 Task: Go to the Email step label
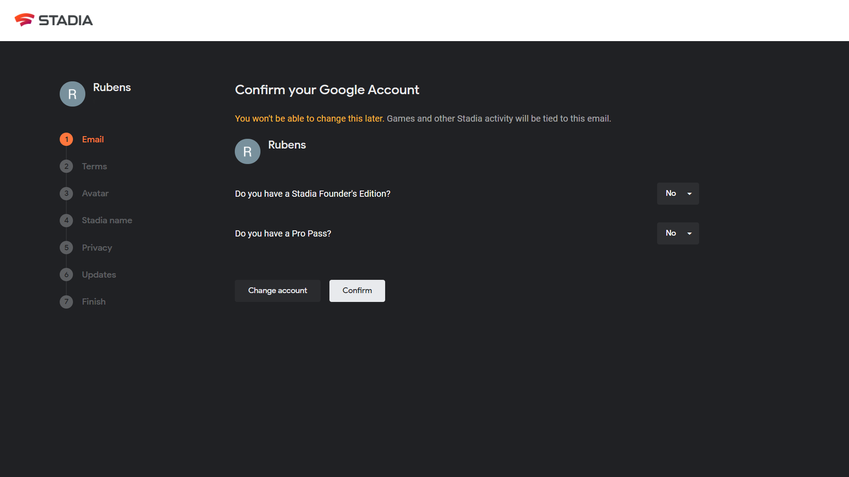click(93, 139)
